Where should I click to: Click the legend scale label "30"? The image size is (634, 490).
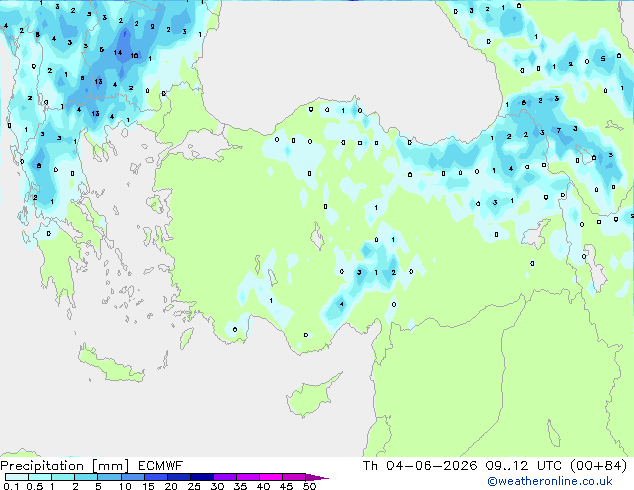pyautogui.click(x=217, y=486)
